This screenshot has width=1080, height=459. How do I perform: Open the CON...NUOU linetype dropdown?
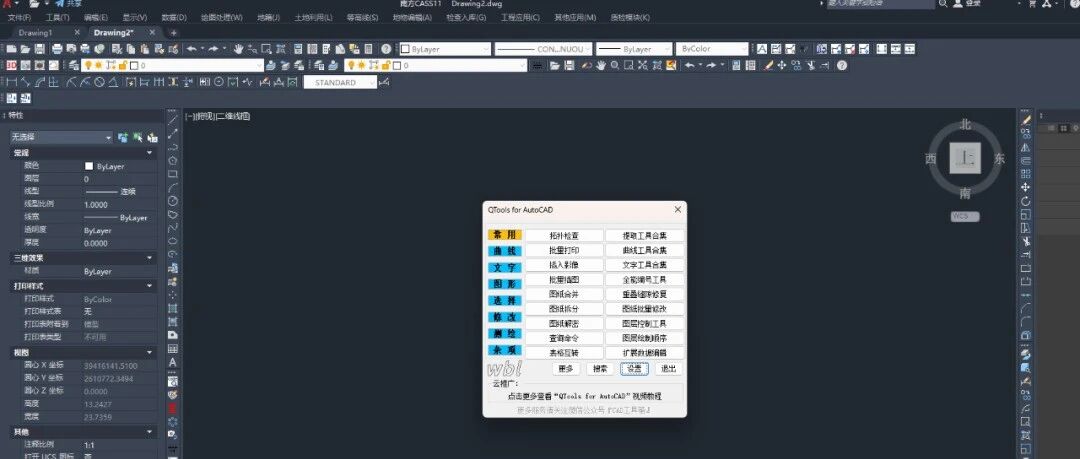(543, 49)
